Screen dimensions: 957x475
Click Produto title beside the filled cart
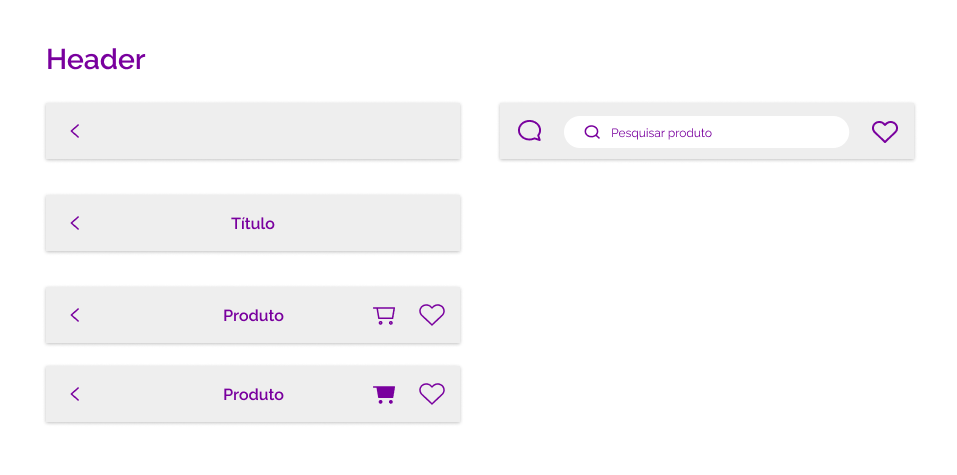253,394
